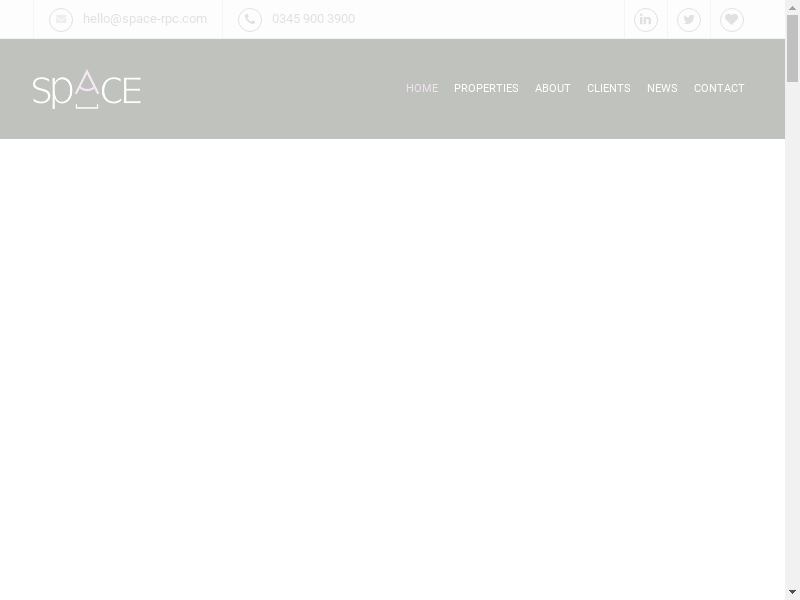Click the phone handset icon
Viewport: 800px width, 600px height.
point(250,20)
